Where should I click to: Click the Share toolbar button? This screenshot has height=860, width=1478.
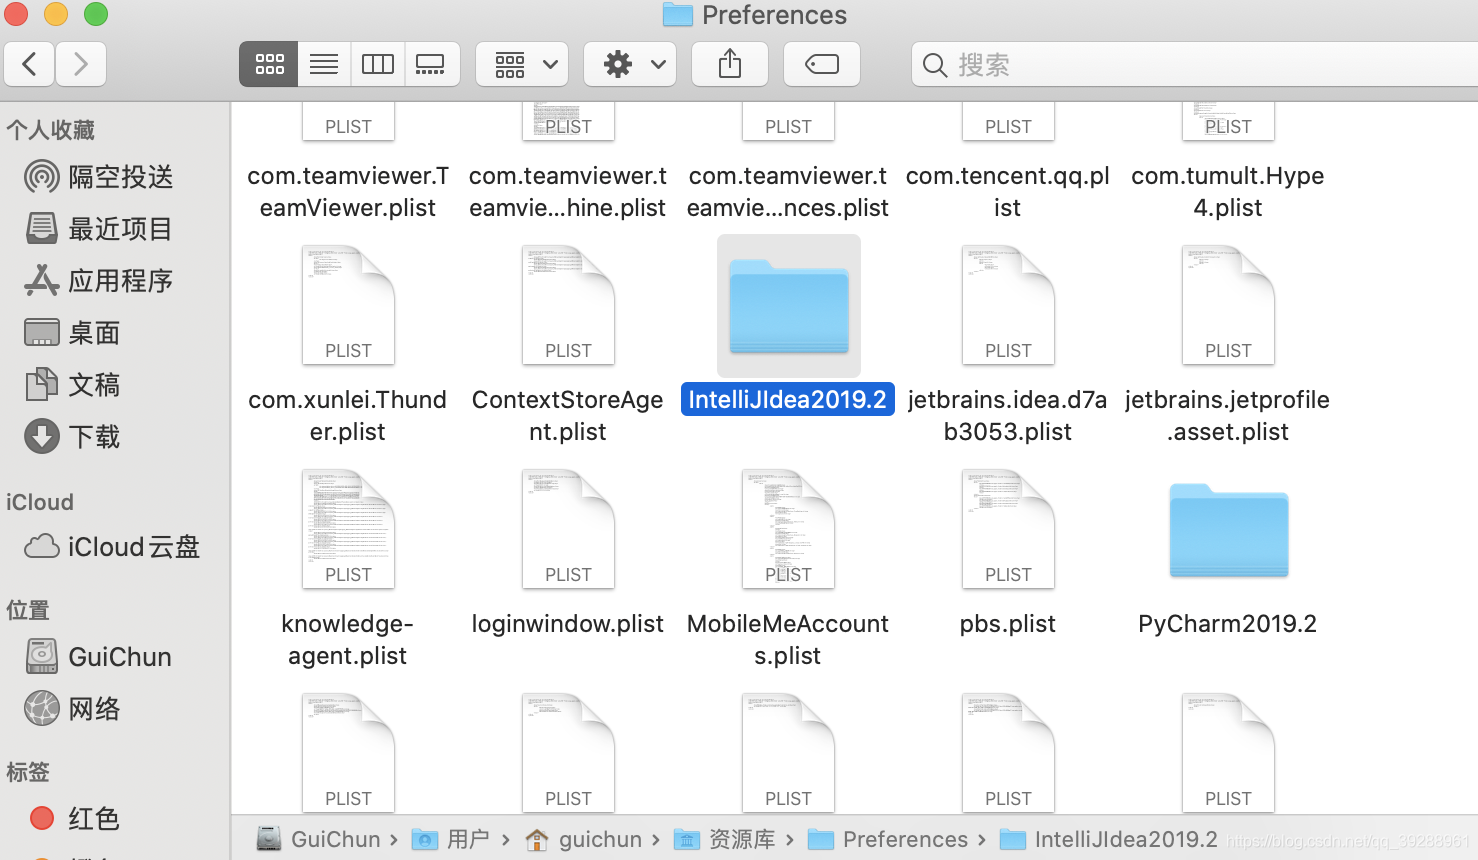[730, 65]
